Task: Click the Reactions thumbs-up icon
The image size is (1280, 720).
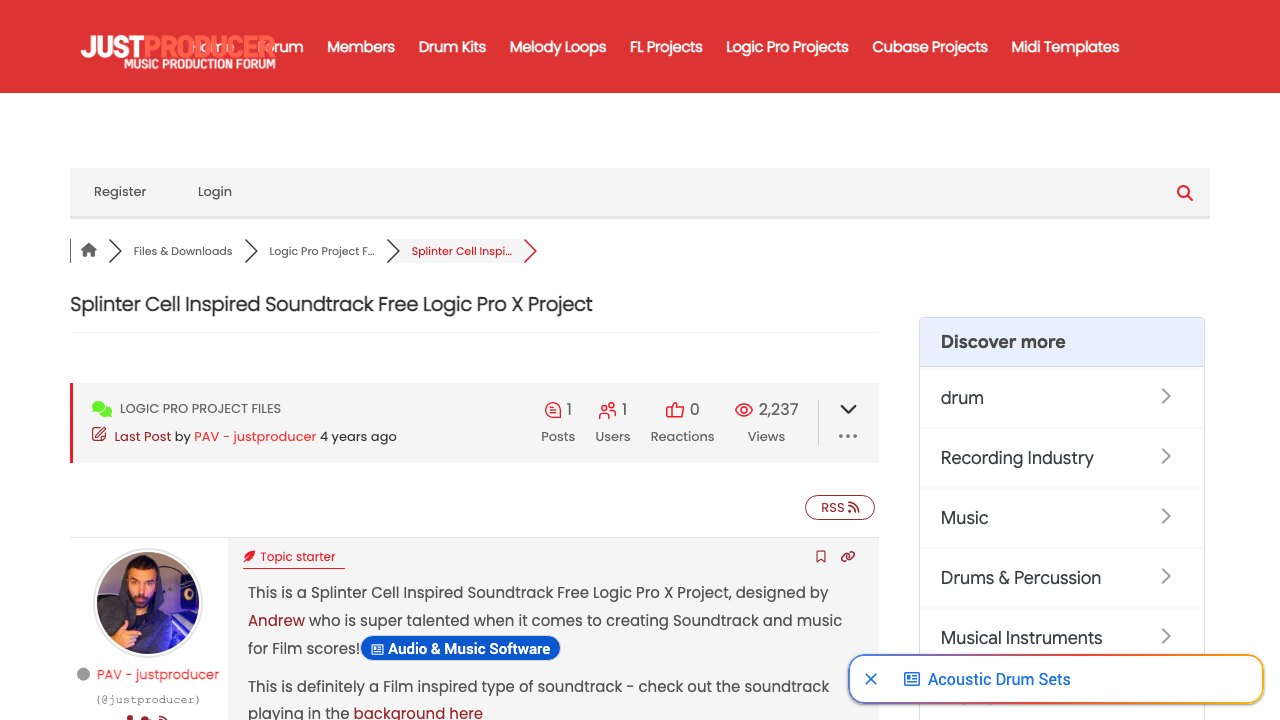Action: 675,410
